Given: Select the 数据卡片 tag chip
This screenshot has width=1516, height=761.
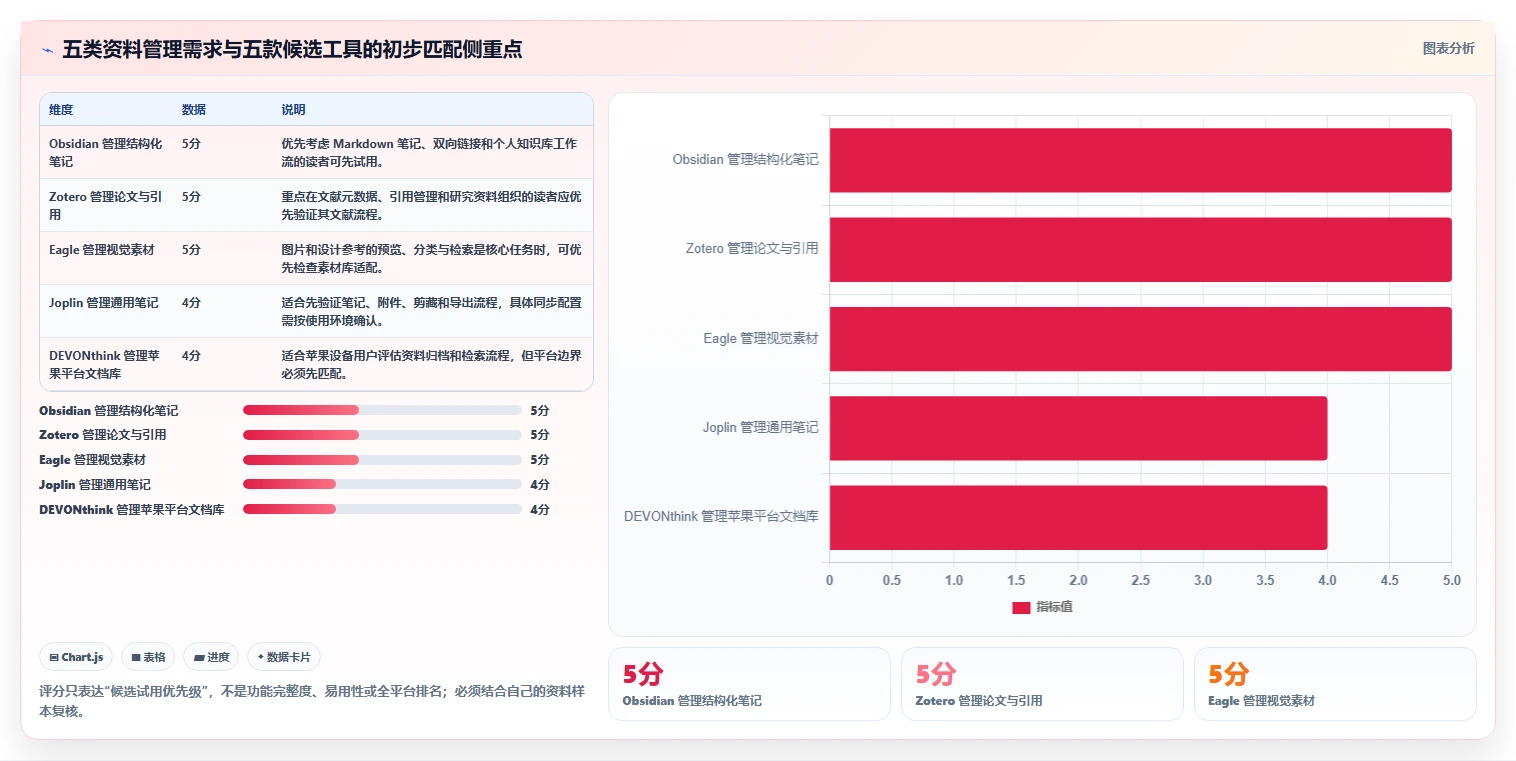Looking at the screenshot, I should pyautogui.click(x=284, y=657).
